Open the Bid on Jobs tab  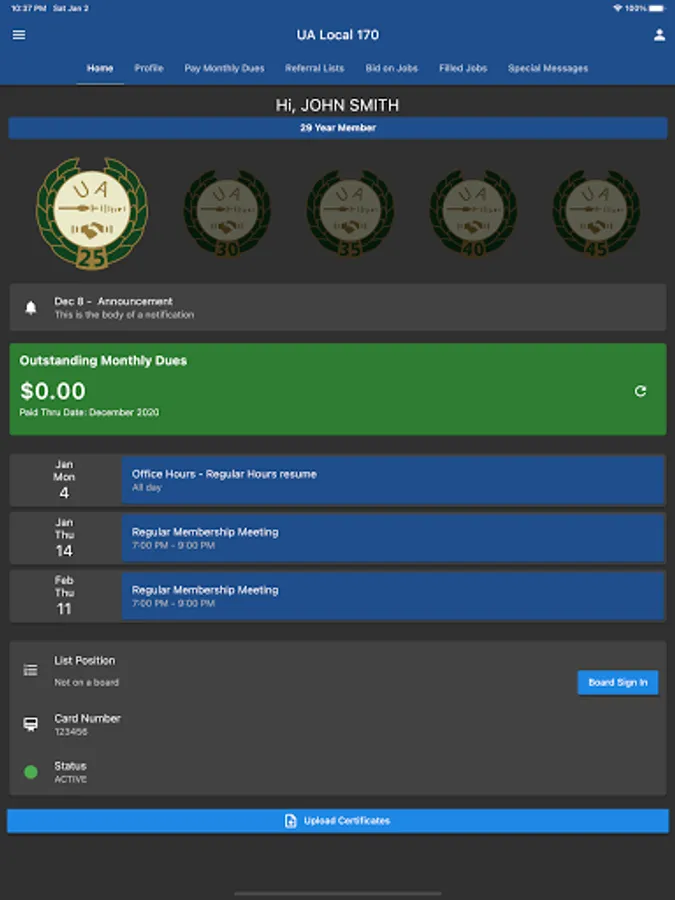pos(391,68)
